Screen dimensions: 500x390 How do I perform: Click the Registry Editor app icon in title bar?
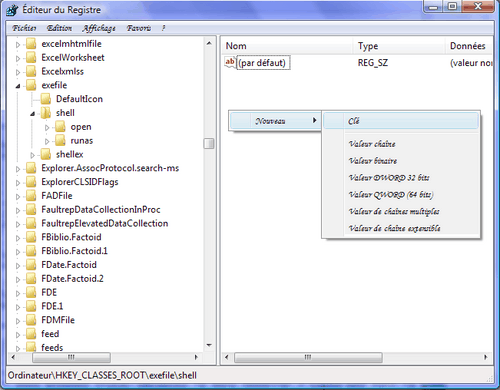point(12,10)
